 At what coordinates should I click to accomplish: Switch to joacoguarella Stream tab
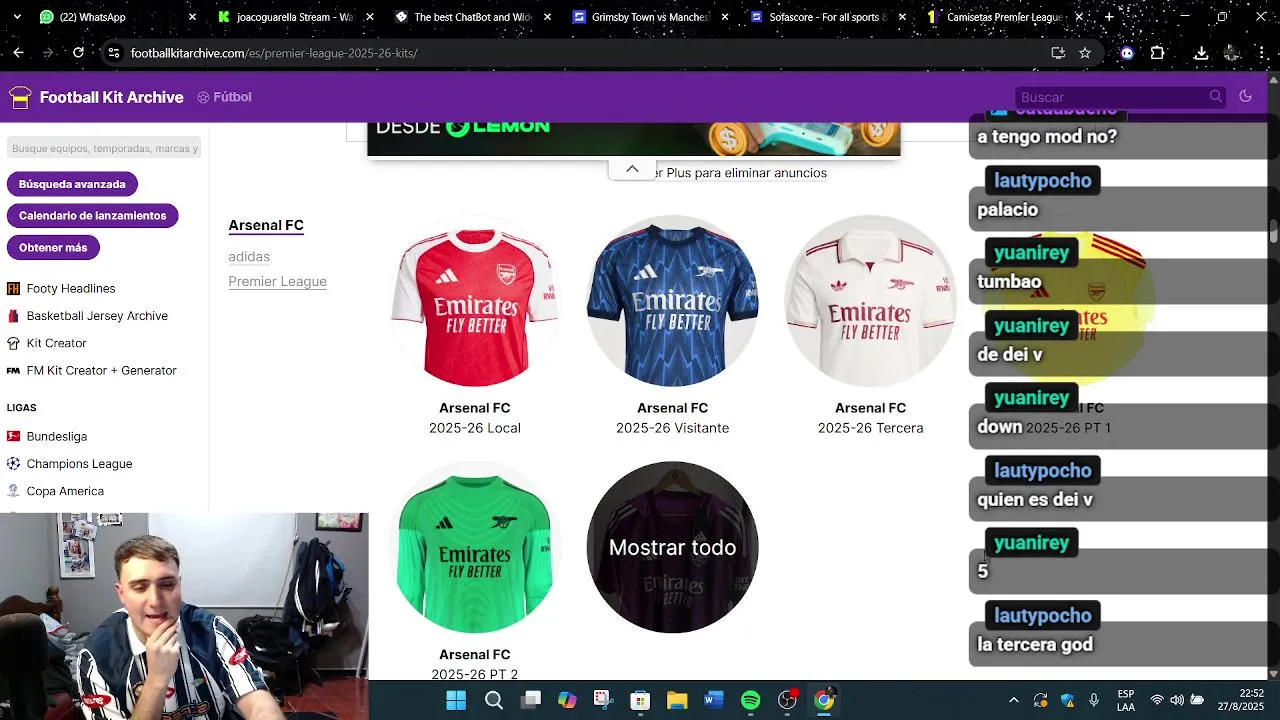pyautogui.click(x=295, y=17)
